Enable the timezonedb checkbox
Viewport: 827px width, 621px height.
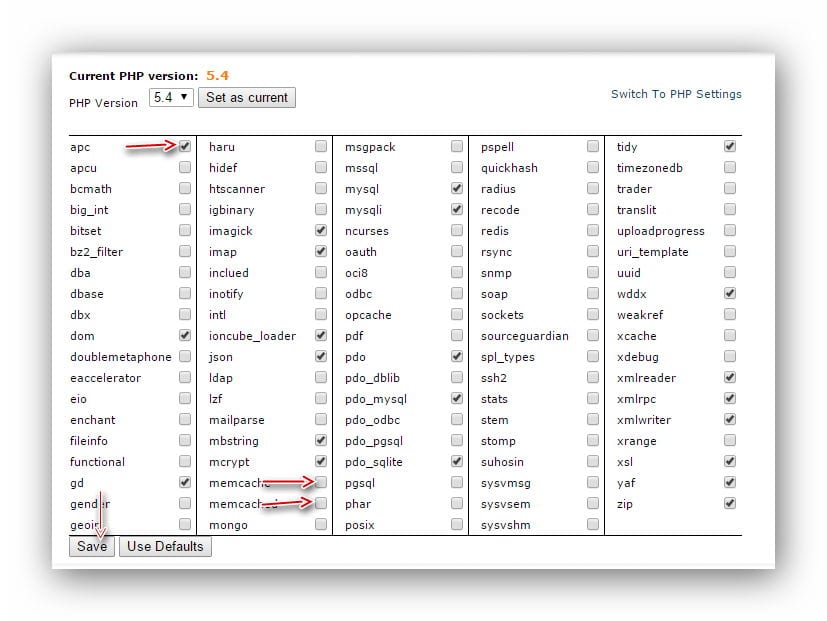tap(730, 167)
